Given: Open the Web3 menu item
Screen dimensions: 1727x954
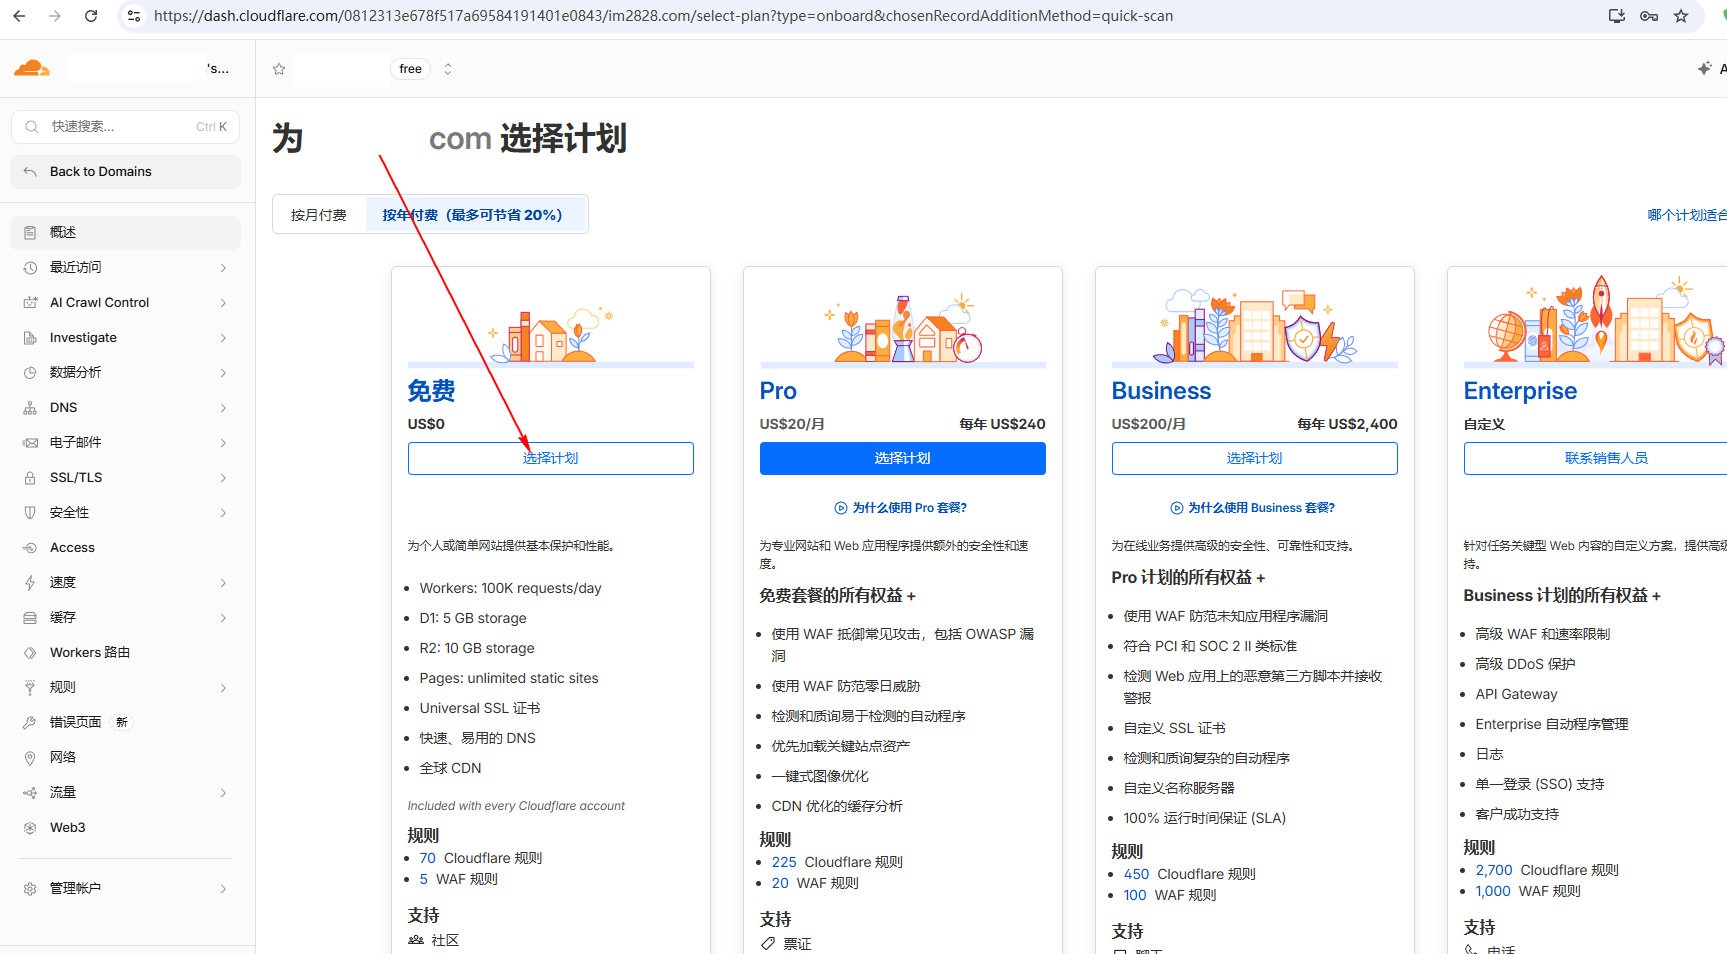Looking at the screenshot, I should tap(125, 828).
